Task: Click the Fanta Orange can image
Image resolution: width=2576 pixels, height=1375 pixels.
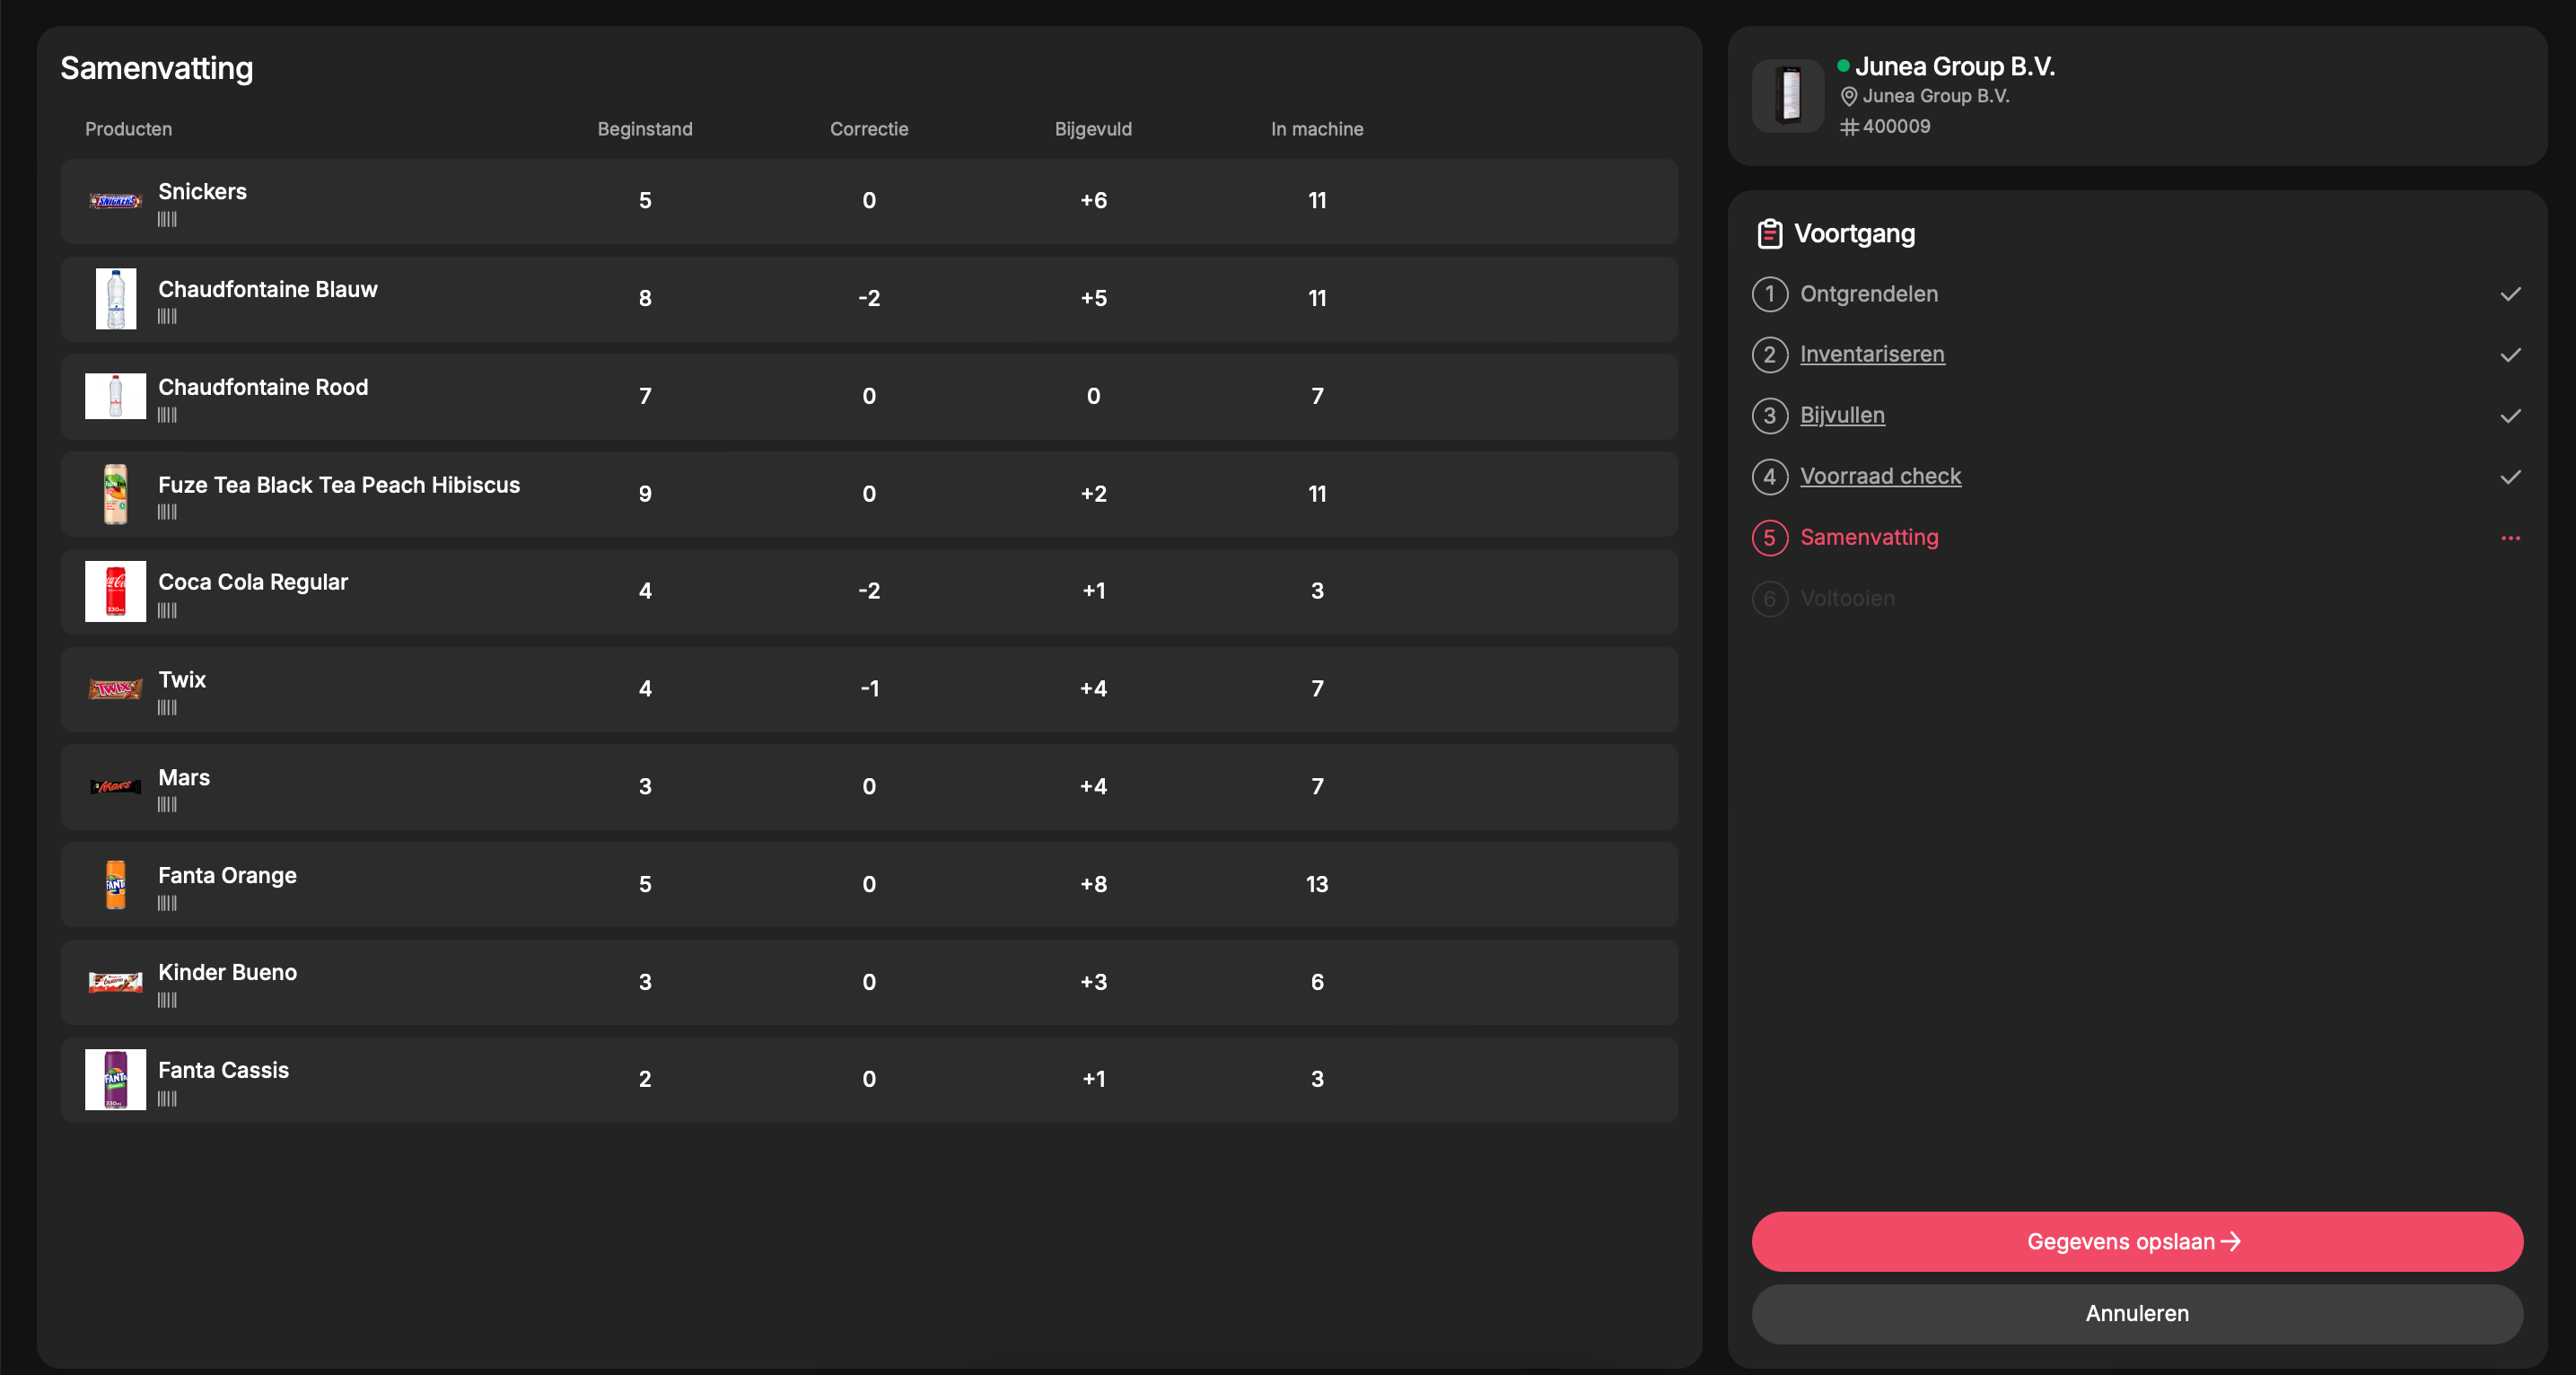Action: click(115, 884)
